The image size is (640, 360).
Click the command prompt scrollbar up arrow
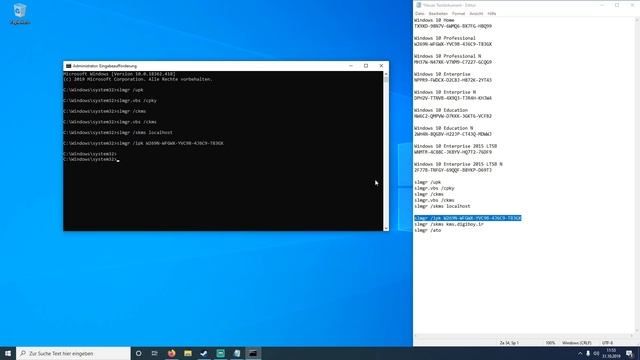(386, 74)
